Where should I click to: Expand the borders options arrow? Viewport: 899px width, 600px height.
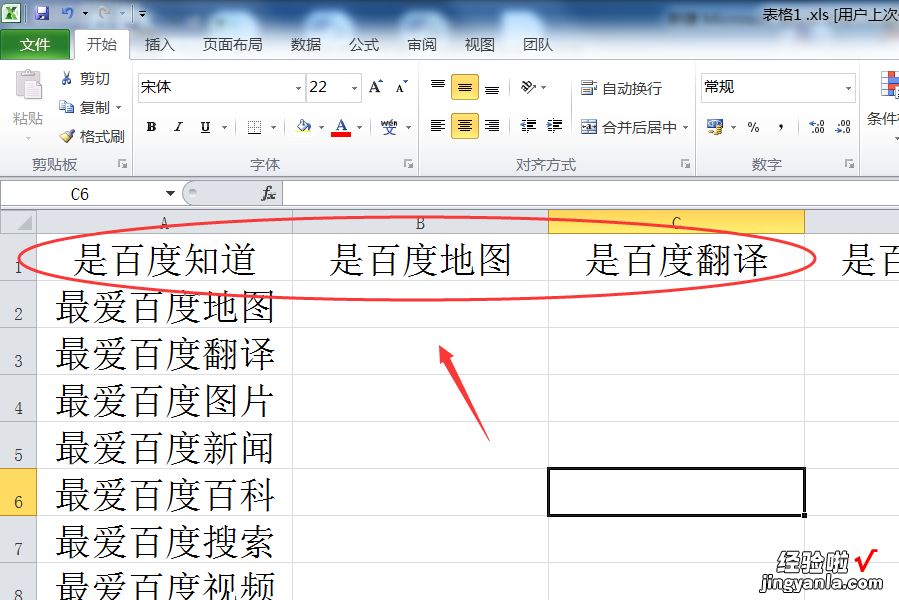273,127
